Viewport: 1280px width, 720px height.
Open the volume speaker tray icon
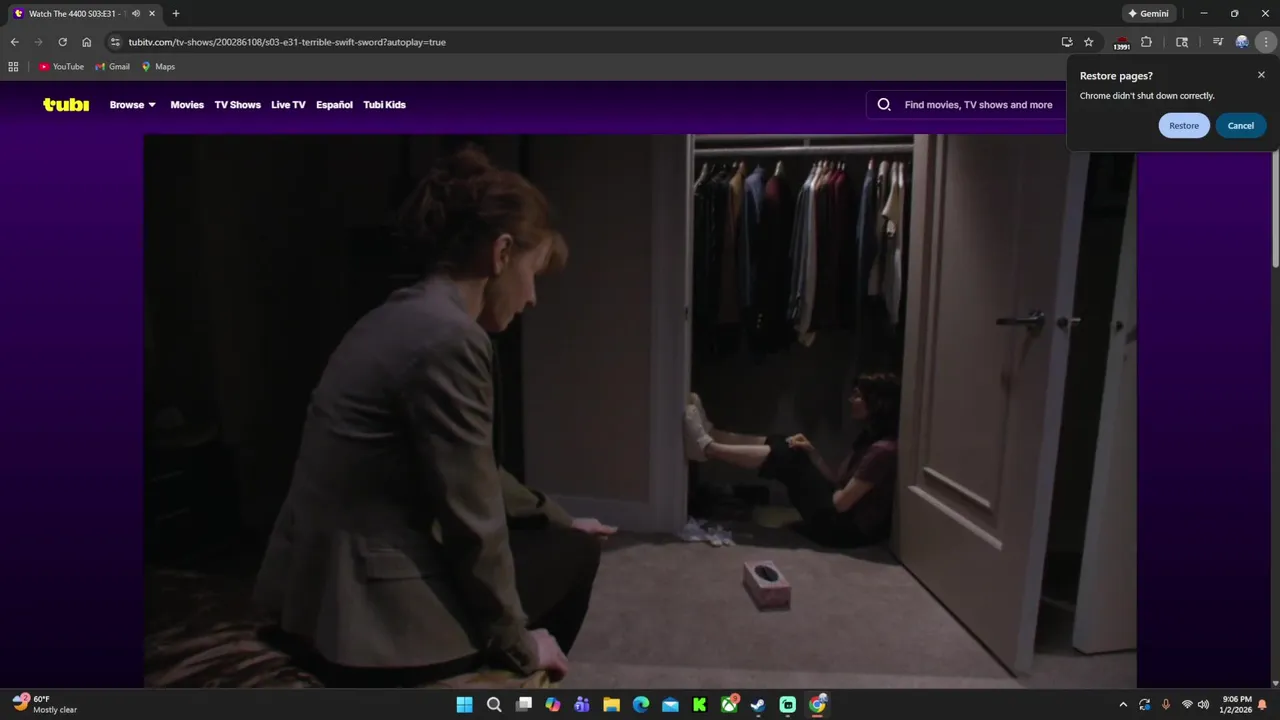click(1203, 704)
